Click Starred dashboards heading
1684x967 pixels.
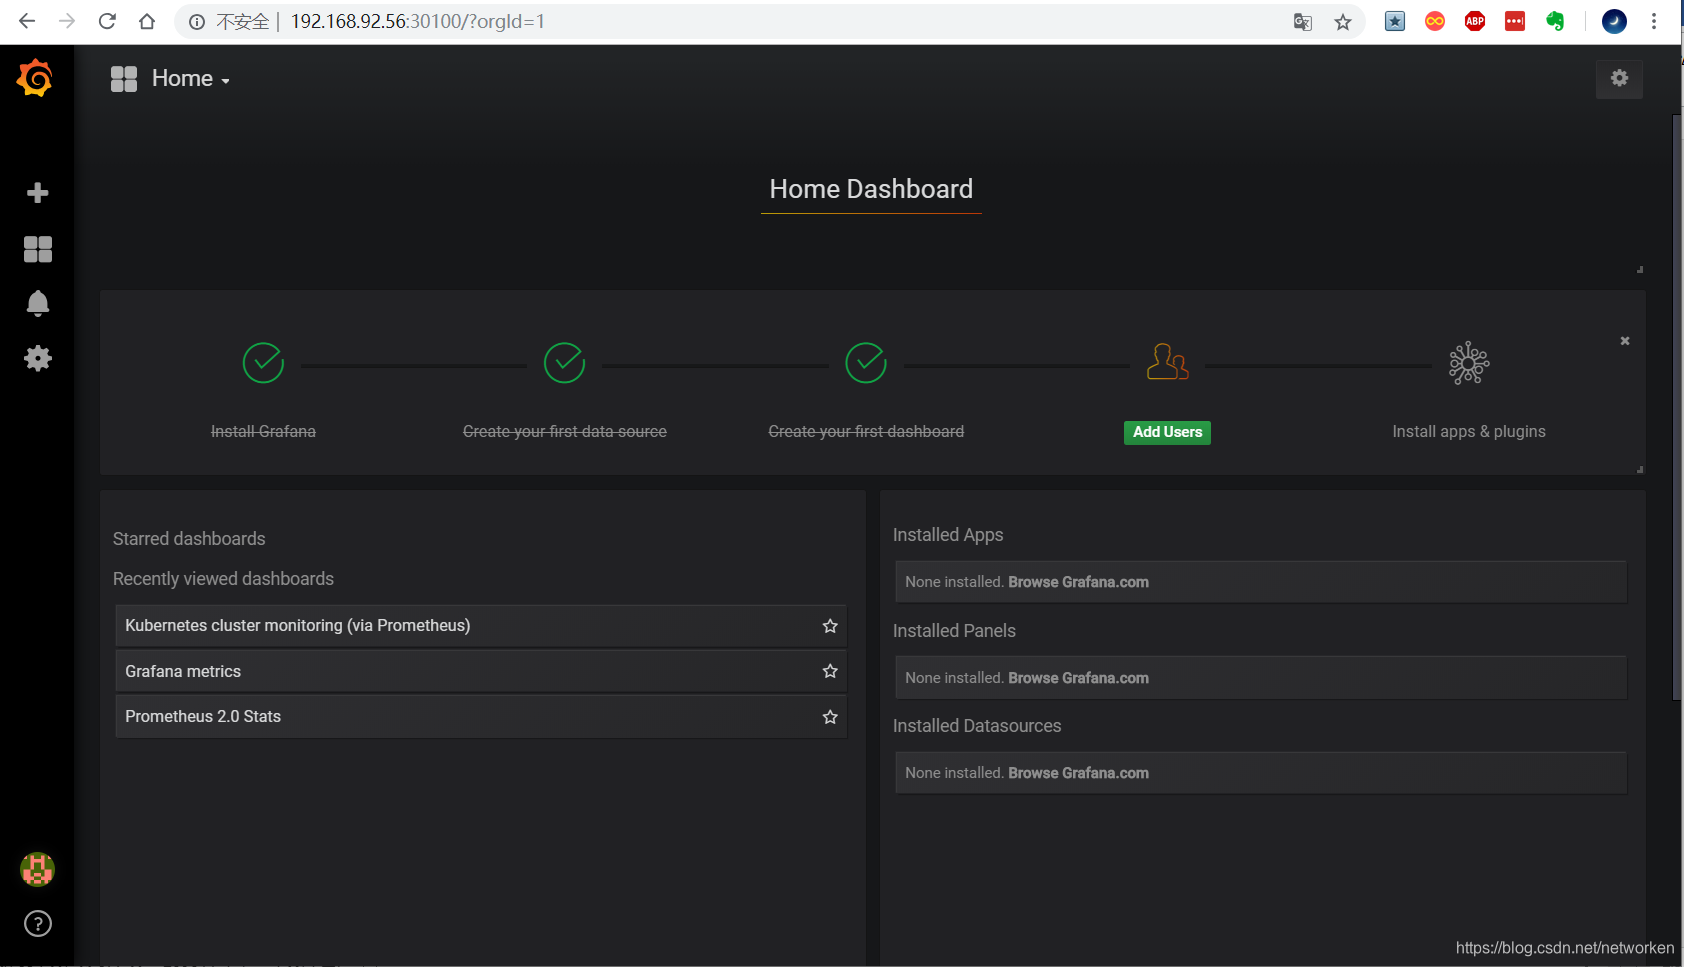pyautogui.click(x=189, y=539)
